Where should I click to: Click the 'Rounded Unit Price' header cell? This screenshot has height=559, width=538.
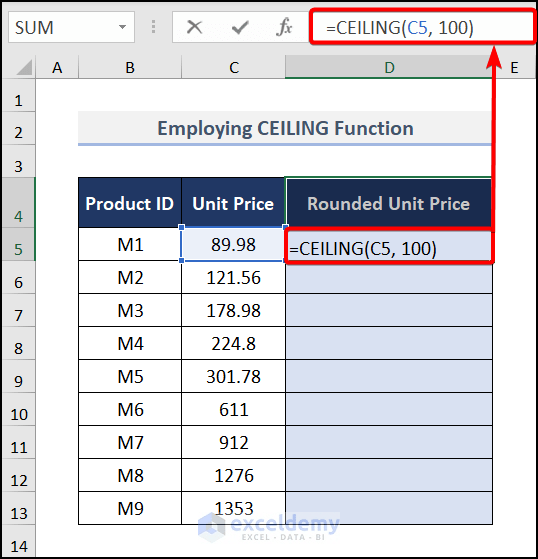389,203
